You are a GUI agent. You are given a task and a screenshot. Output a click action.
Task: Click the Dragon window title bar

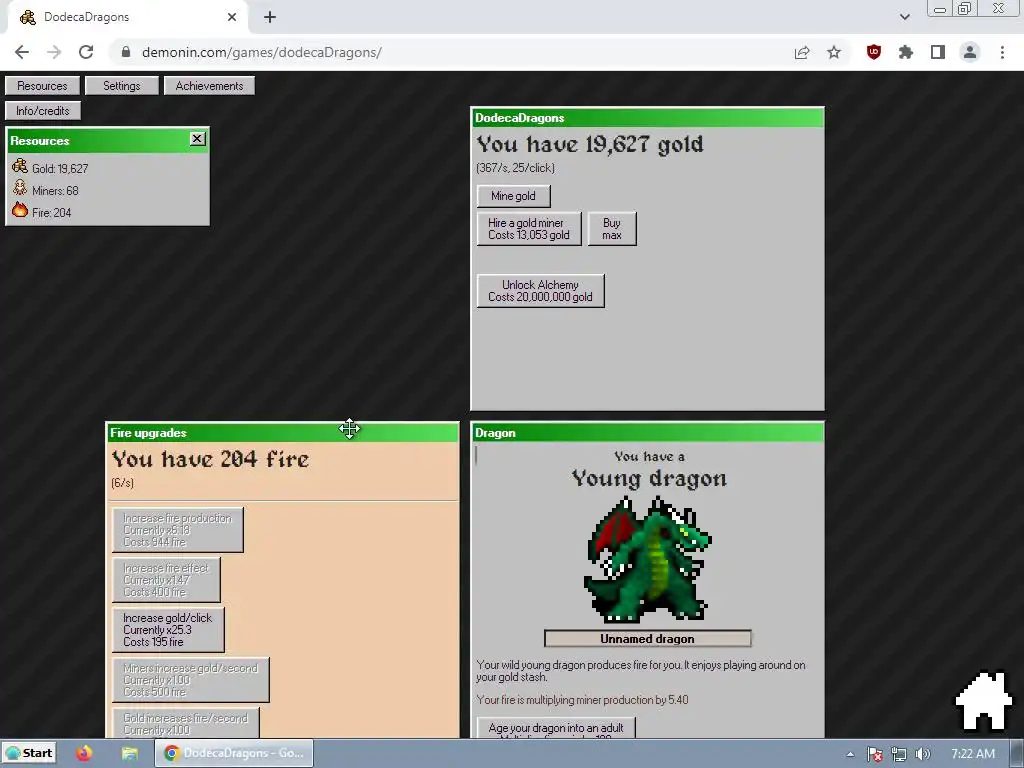tap(647, 432)
